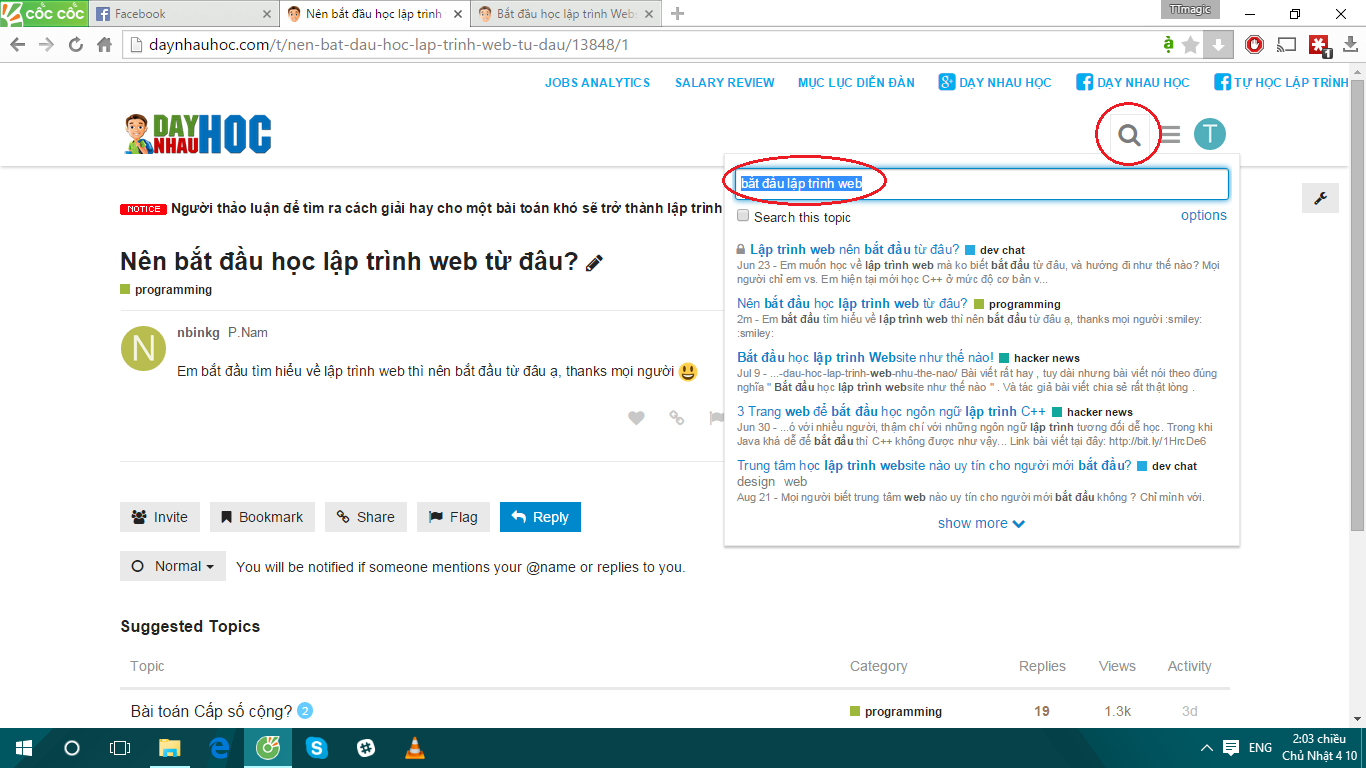Expand results with 'show more'
Image resolution: width=1366 pixels, height=768 pixels.
[x=981, y=523]
